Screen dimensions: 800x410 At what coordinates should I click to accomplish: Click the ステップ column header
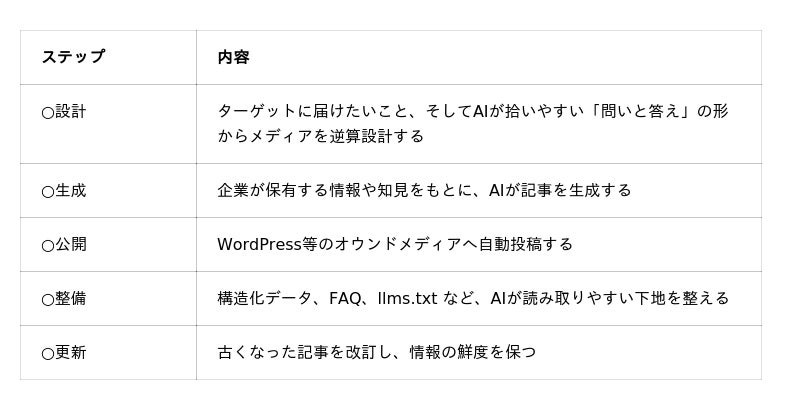(73, 57)
